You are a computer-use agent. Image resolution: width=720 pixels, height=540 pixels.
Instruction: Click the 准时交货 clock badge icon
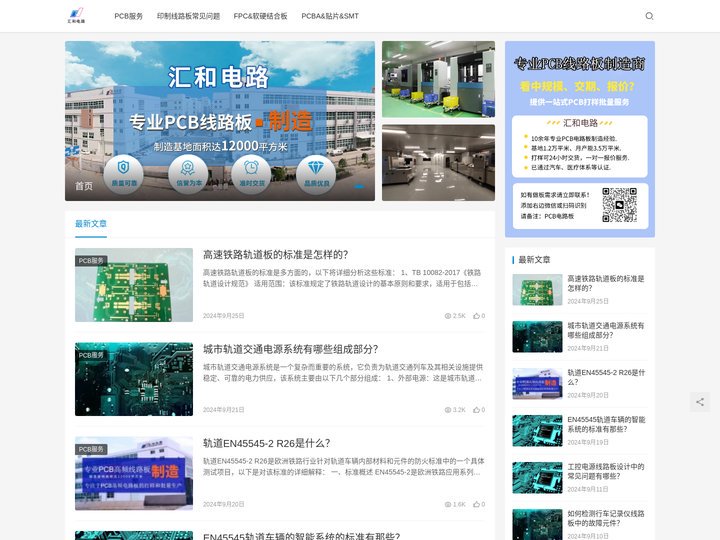[x=251, y=174]
